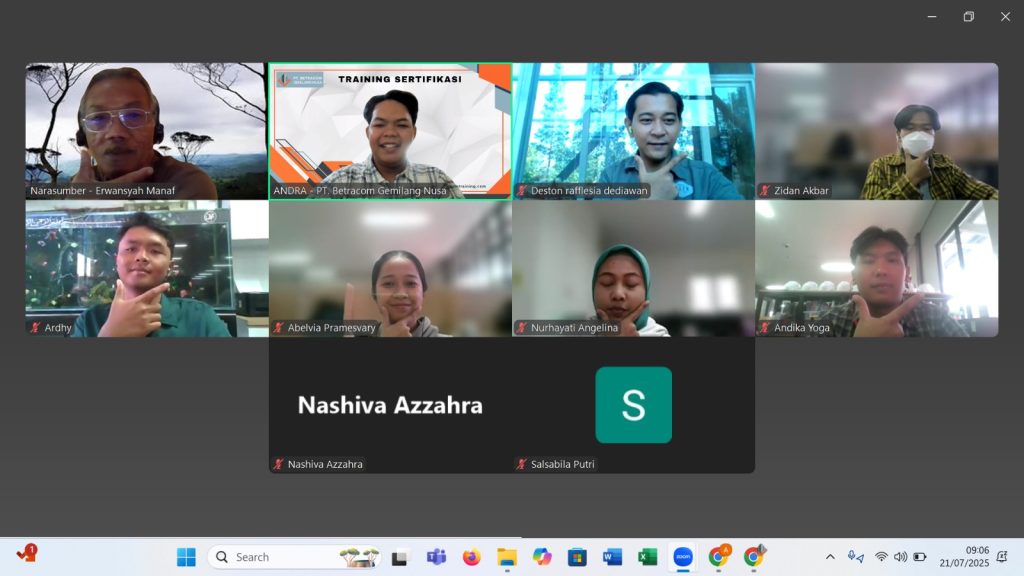The image size is (1024, 576).
Task: Click the battery icon in the system tray
Action: coord(919,557)
